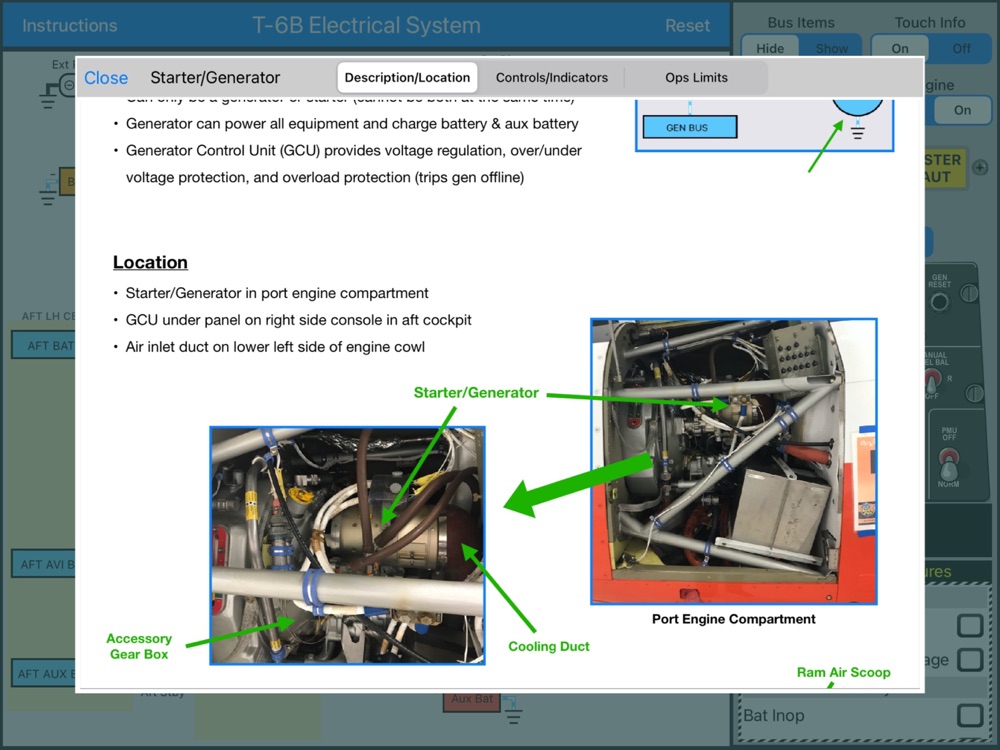This screenshot has height=750, width=1000.
Task: Tap the MASTER CAUT annunciator
Action: (x=944, y=168)
